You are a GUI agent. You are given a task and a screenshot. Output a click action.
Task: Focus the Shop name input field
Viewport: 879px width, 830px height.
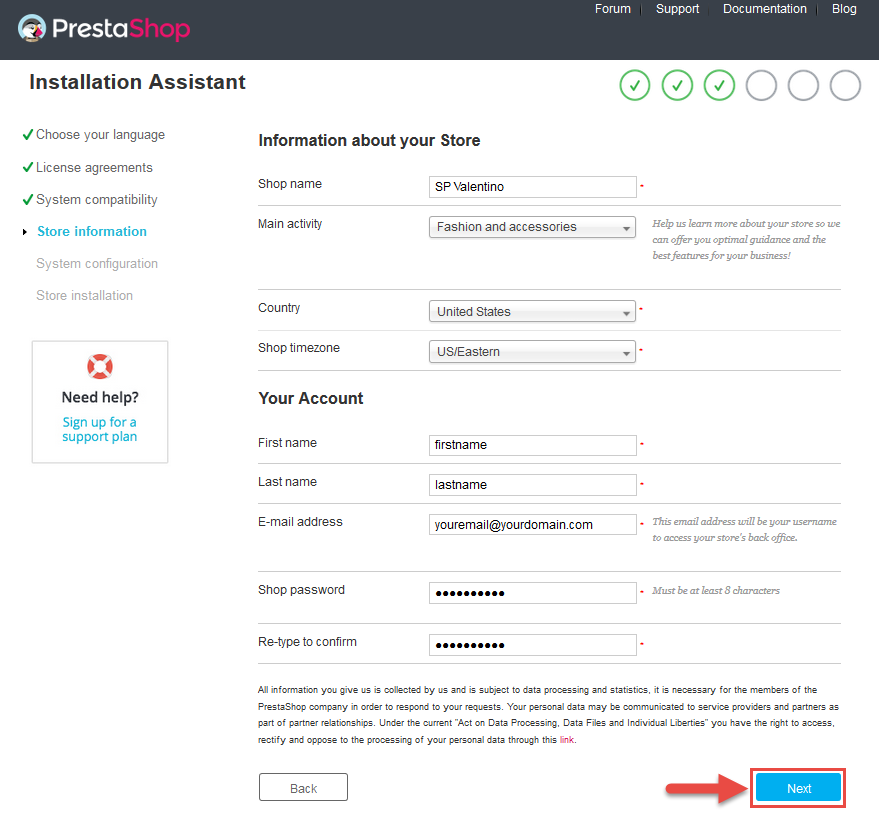532,187
